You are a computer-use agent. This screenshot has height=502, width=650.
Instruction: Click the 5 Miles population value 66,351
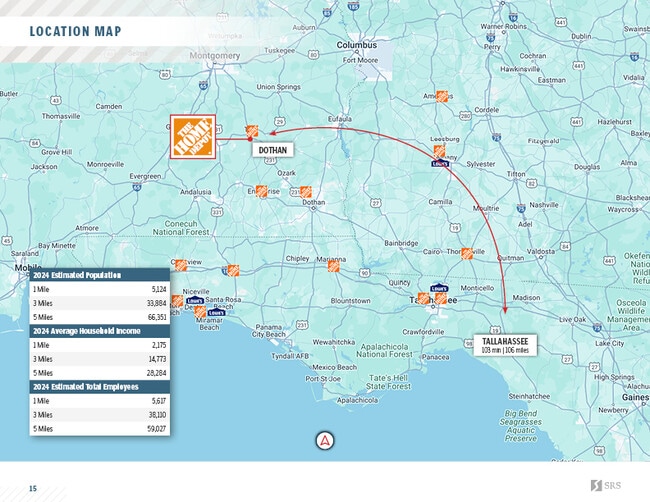click(x=155, y=317)
